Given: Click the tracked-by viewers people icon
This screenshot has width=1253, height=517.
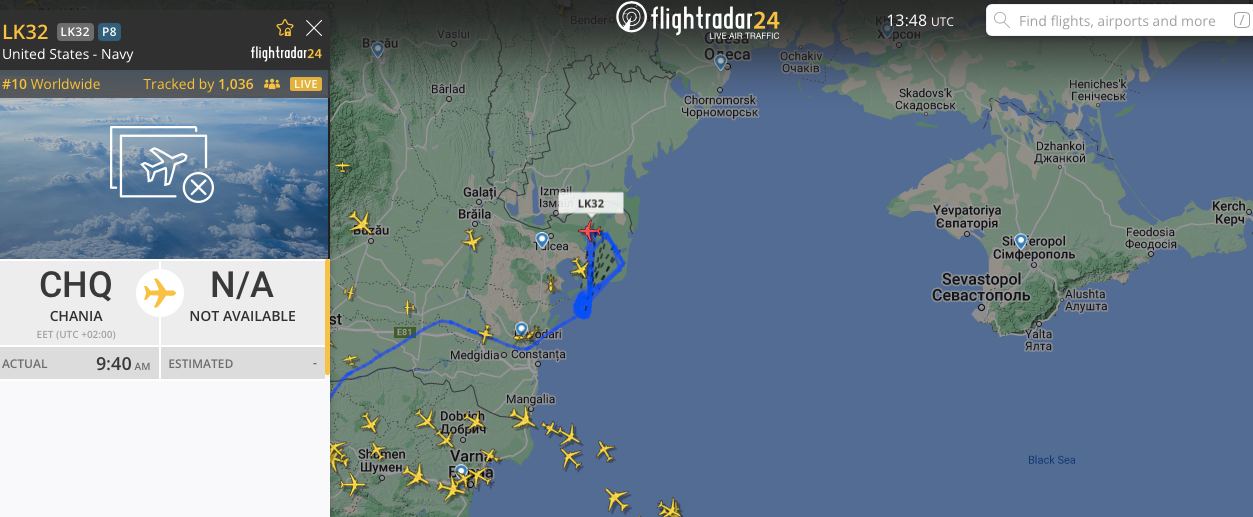Looking at the screenshot, I should 272,84.
